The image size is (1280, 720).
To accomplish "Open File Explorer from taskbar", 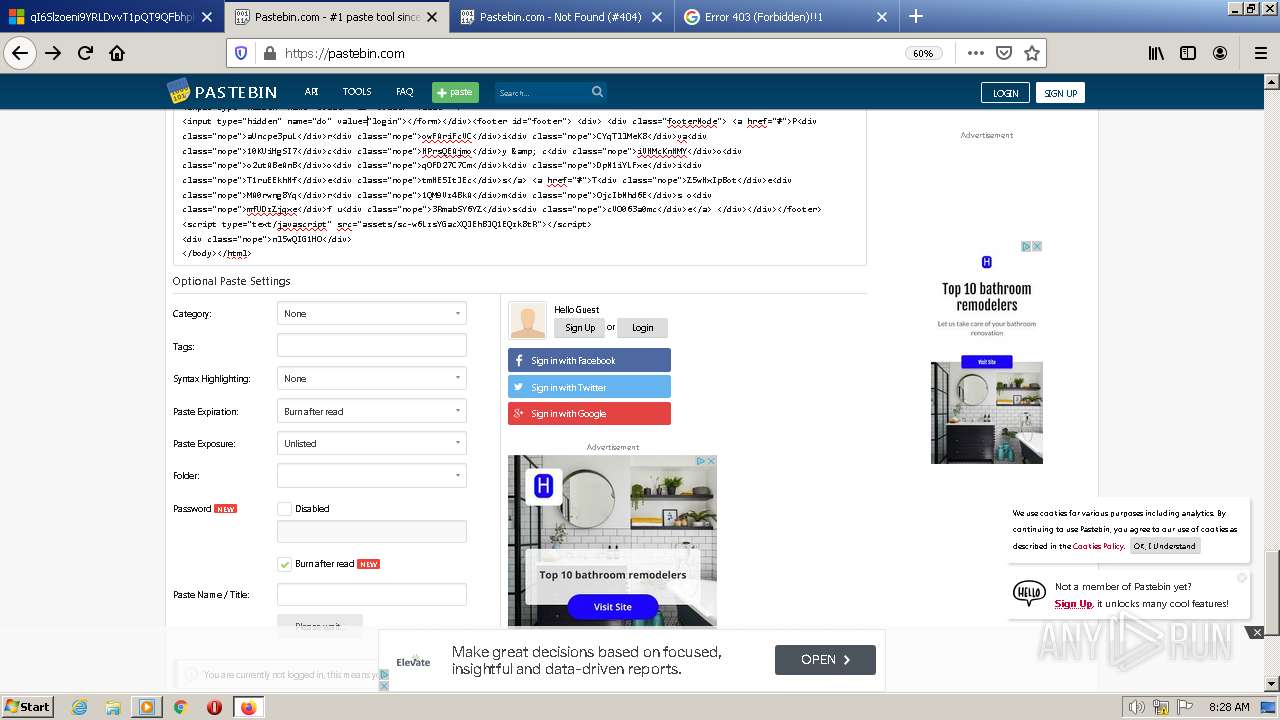I will 113,707.
